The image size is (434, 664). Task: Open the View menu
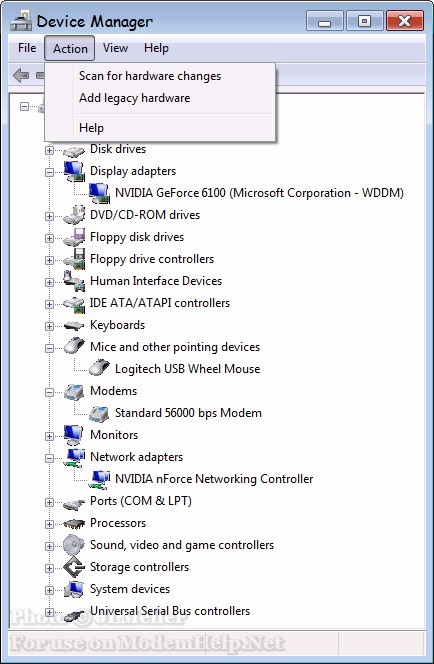(x=115, y=48)
